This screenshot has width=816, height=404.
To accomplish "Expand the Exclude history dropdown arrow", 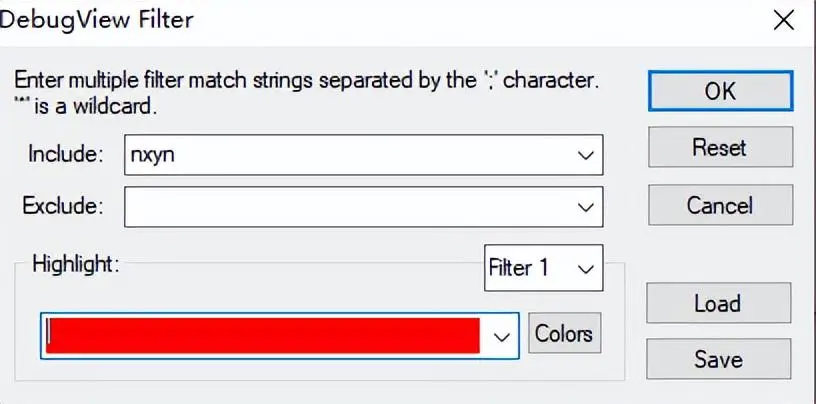I will (x=585, y=207).
